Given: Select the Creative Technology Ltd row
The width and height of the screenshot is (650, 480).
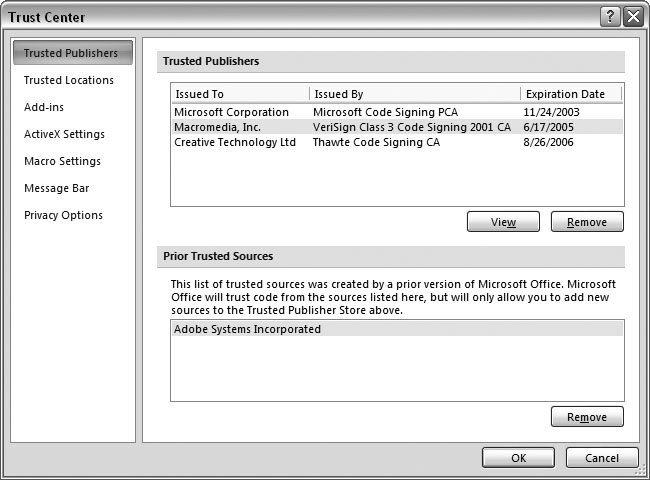Looking at the screenshot, I should click(235, 142).
